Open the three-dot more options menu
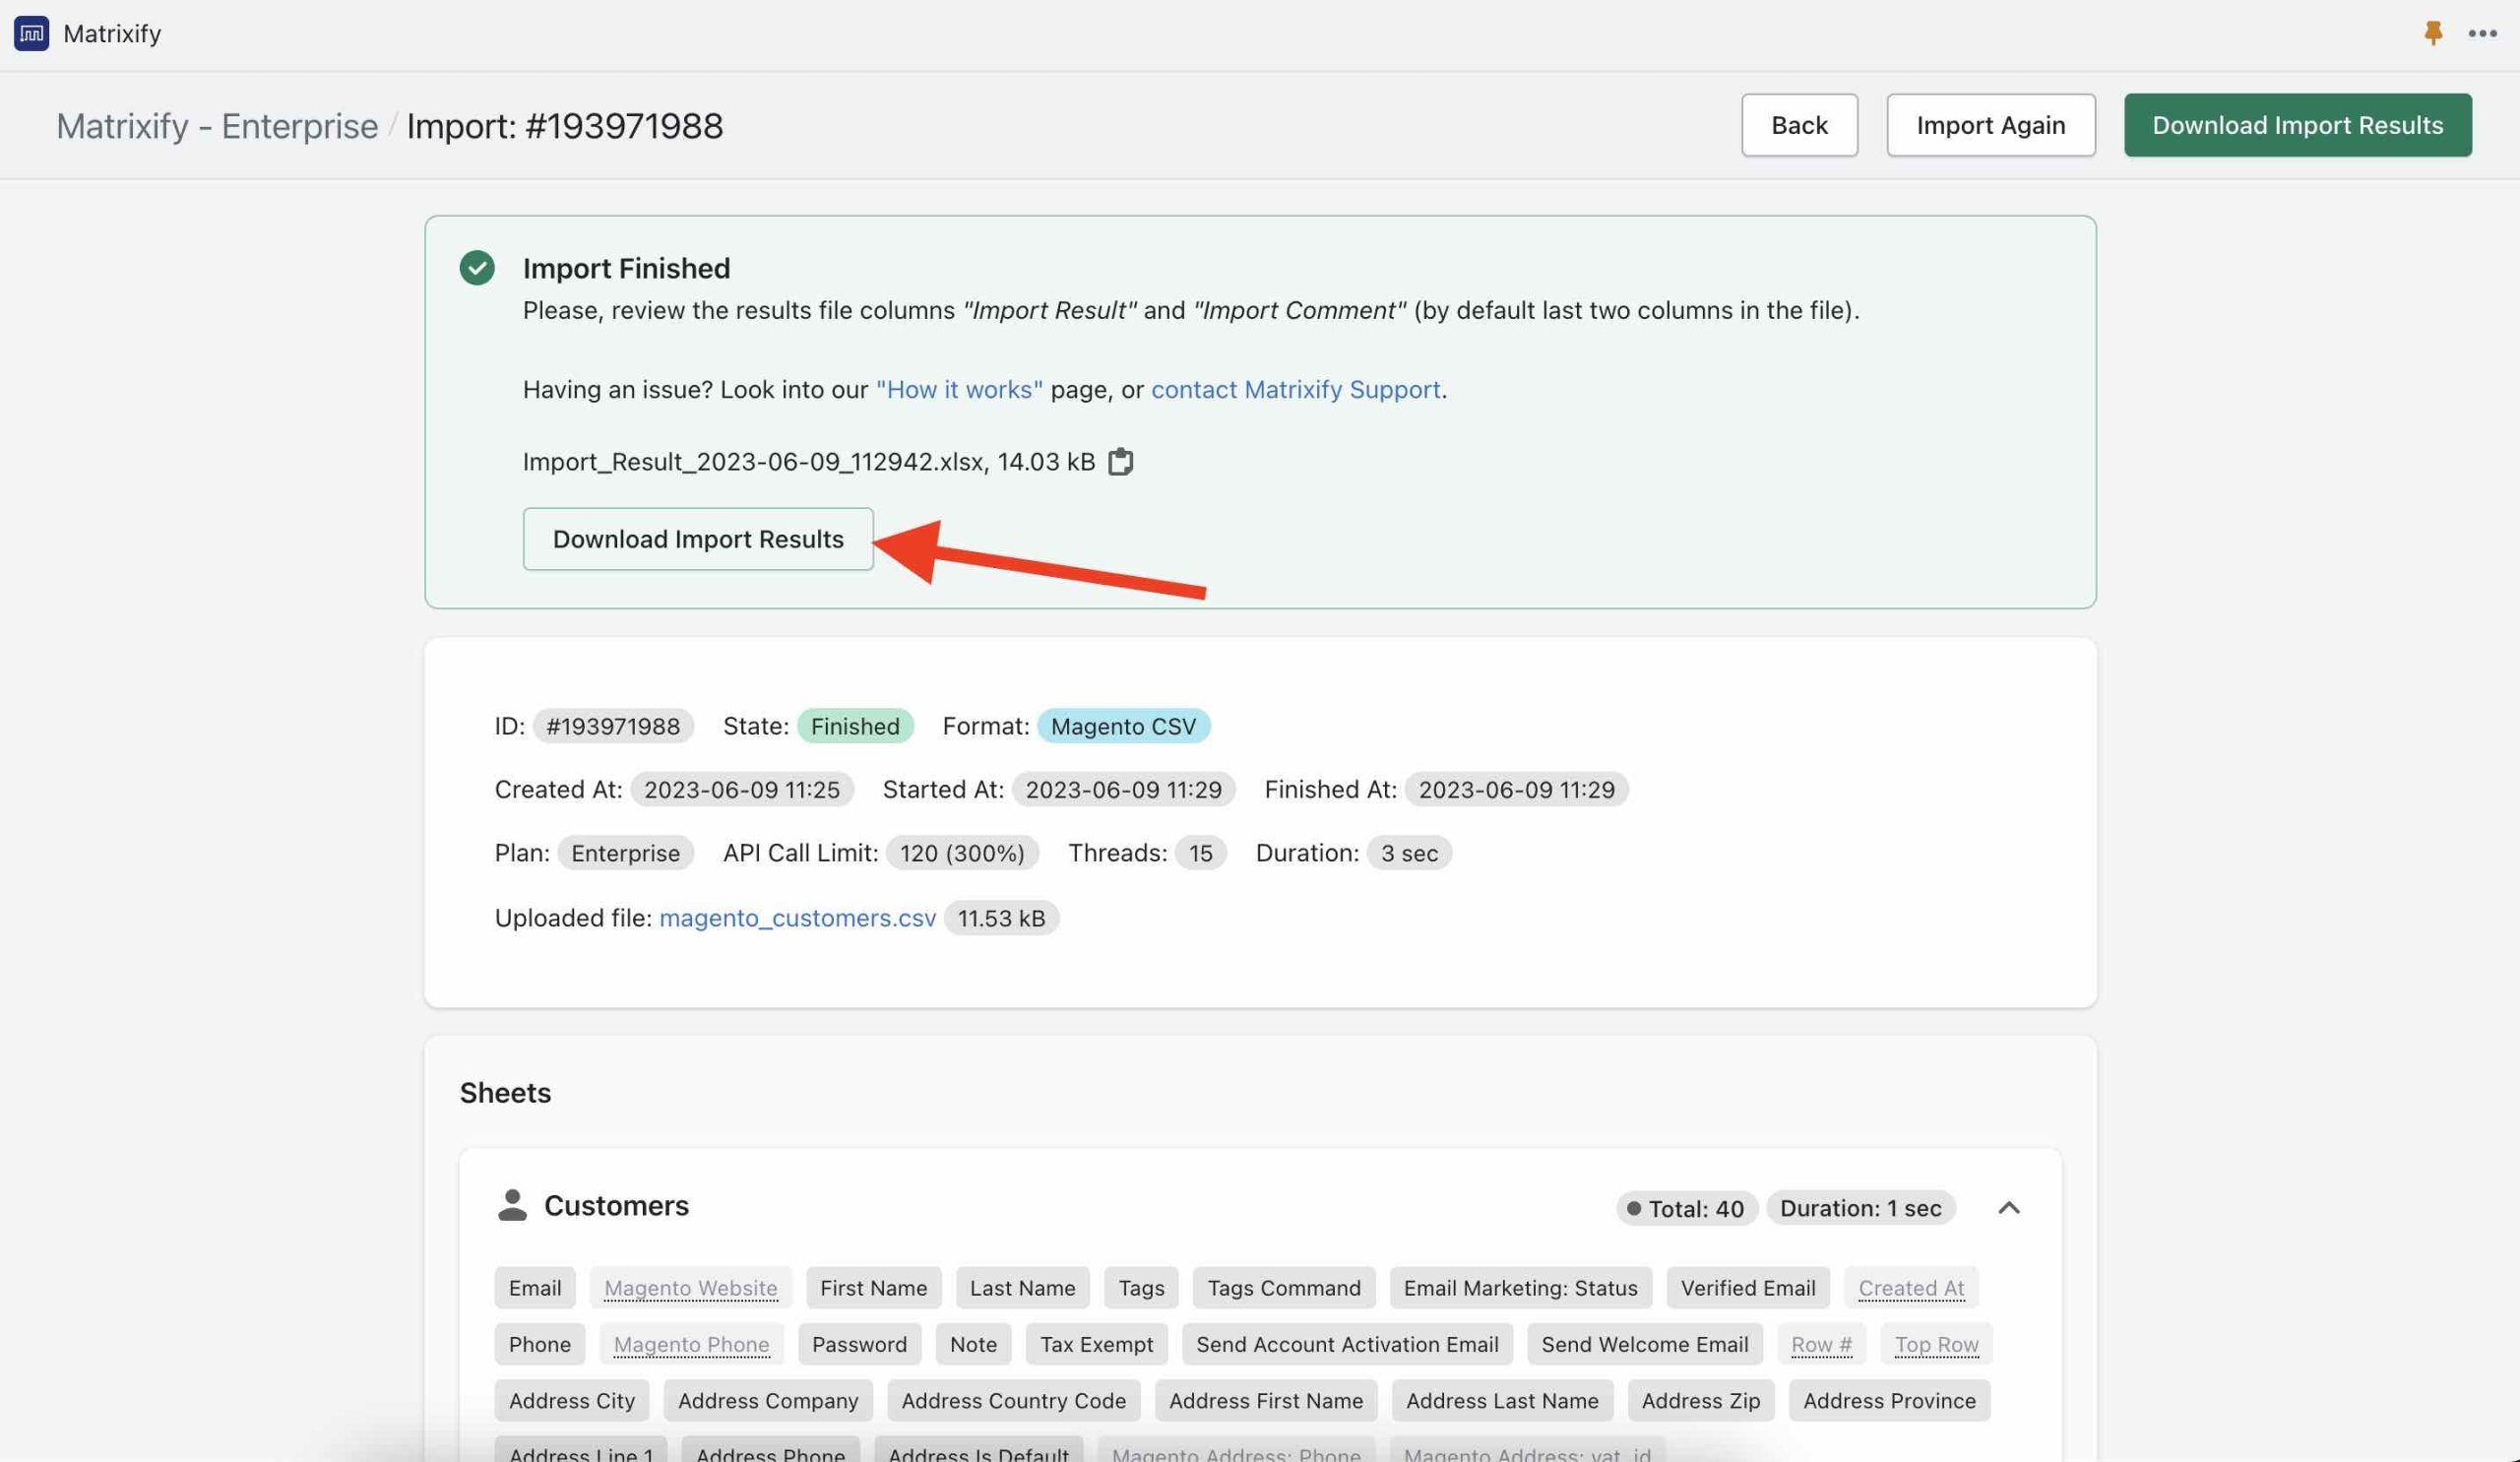Screen dimensions: 2520x1462 point(2482,33)
